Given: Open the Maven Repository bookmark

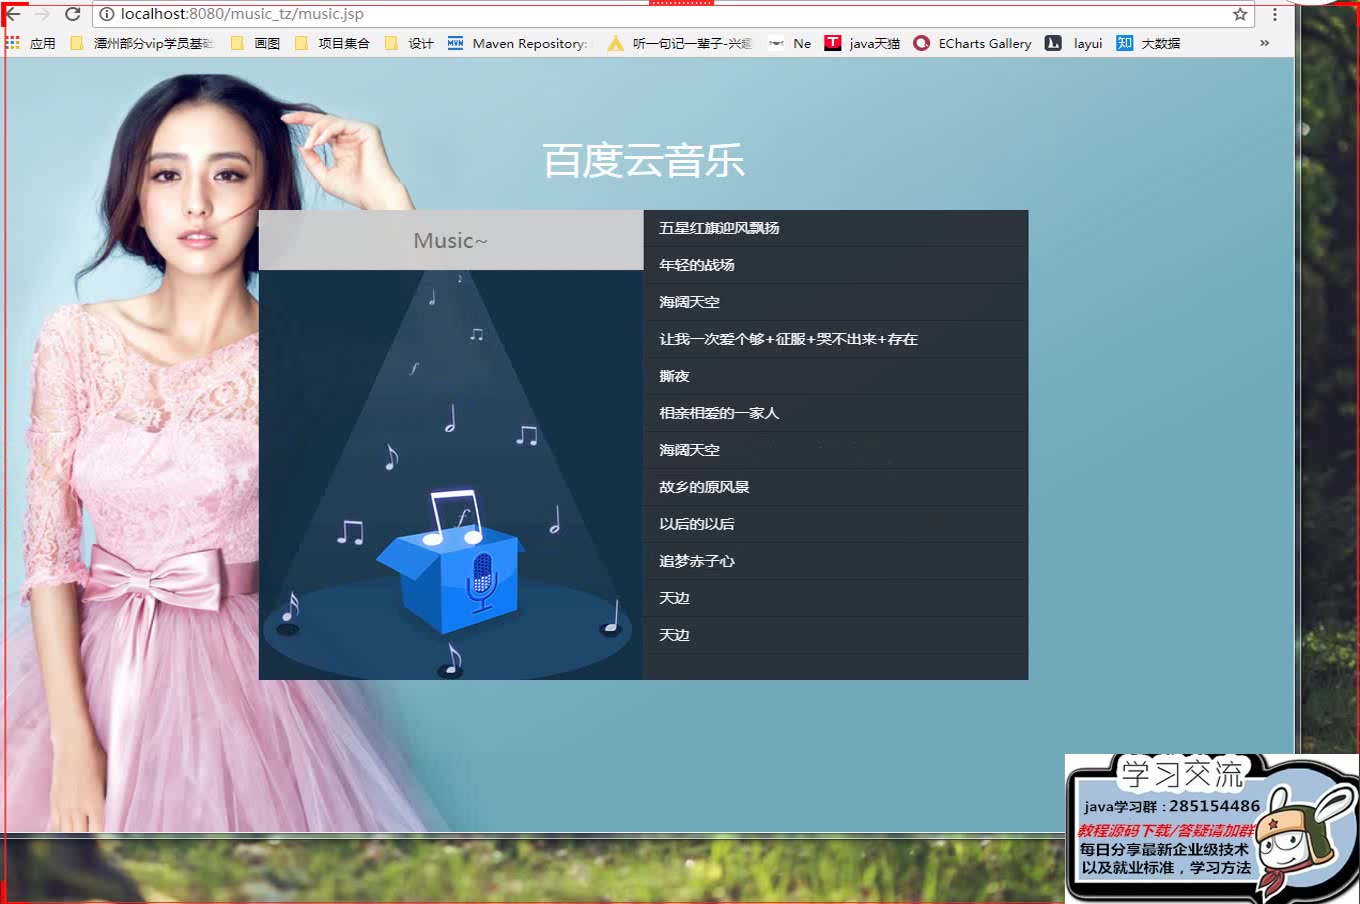Looking at the screenshot, I should pos(518,43).
